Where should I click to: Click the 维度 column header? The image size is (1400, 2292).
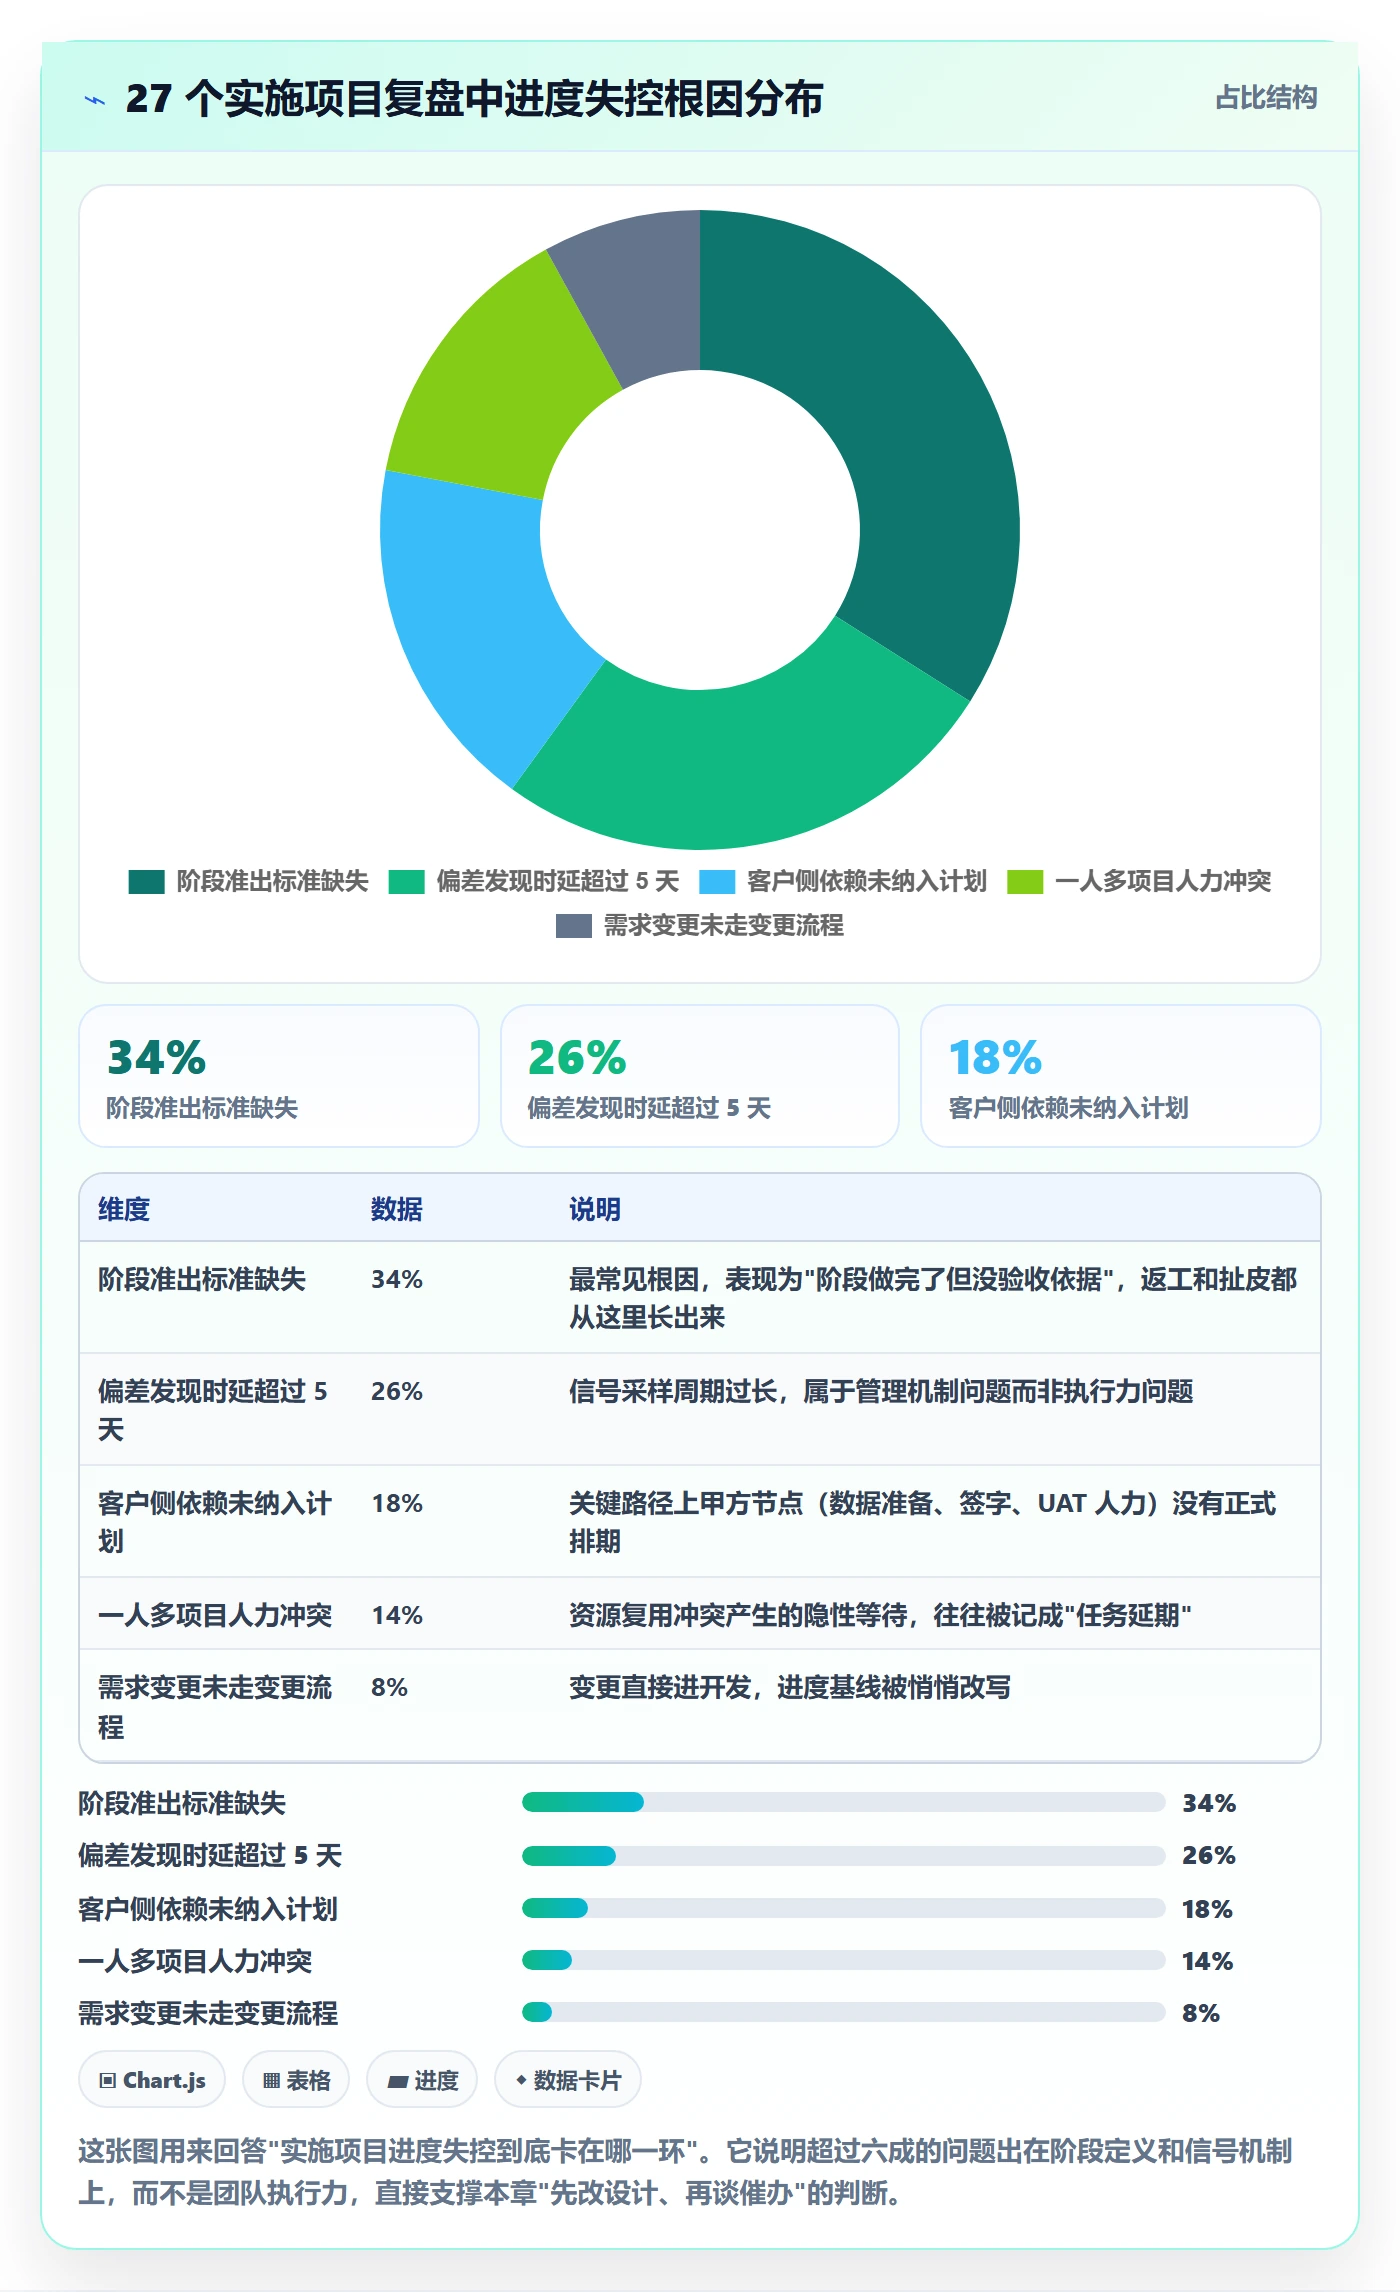(x=124, y=1209)
